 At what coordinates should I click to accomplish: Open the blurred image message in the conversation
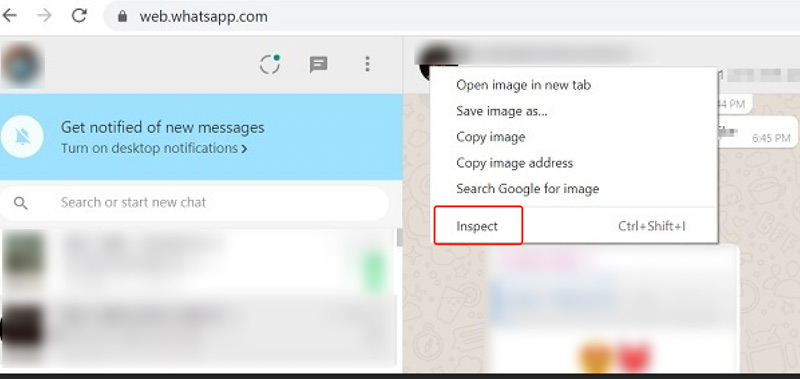(612, 309)
